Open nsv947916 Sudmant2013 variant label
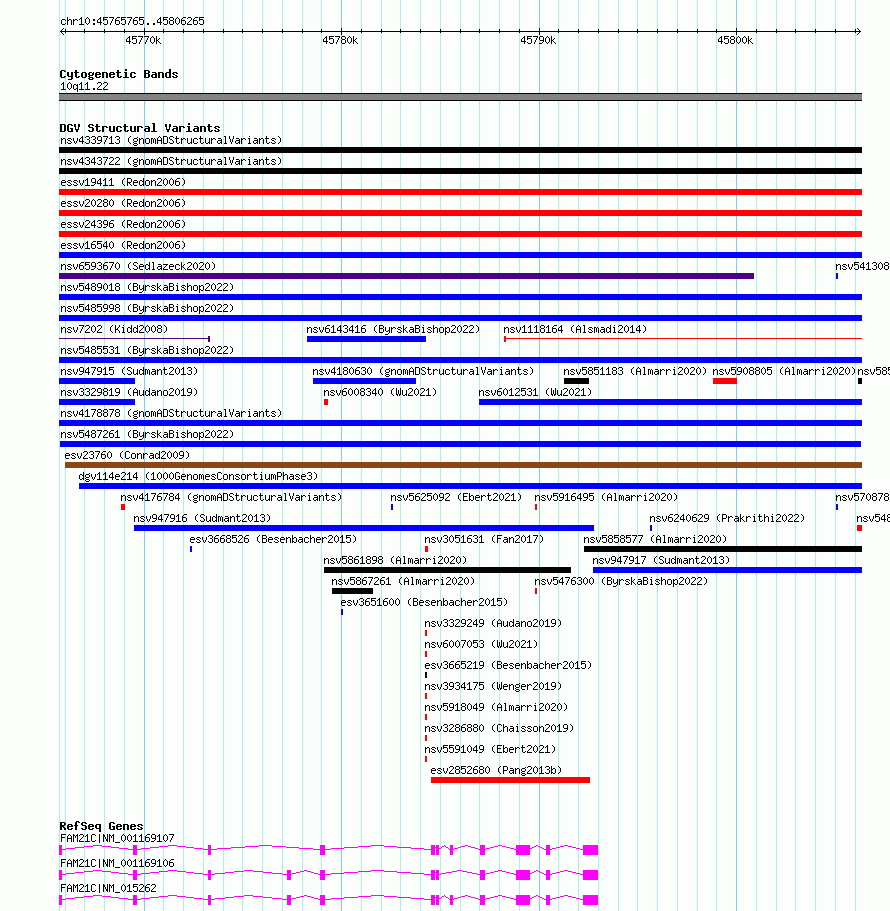The height and width of the screenshot is (911, 890). (x=202, y=518)
